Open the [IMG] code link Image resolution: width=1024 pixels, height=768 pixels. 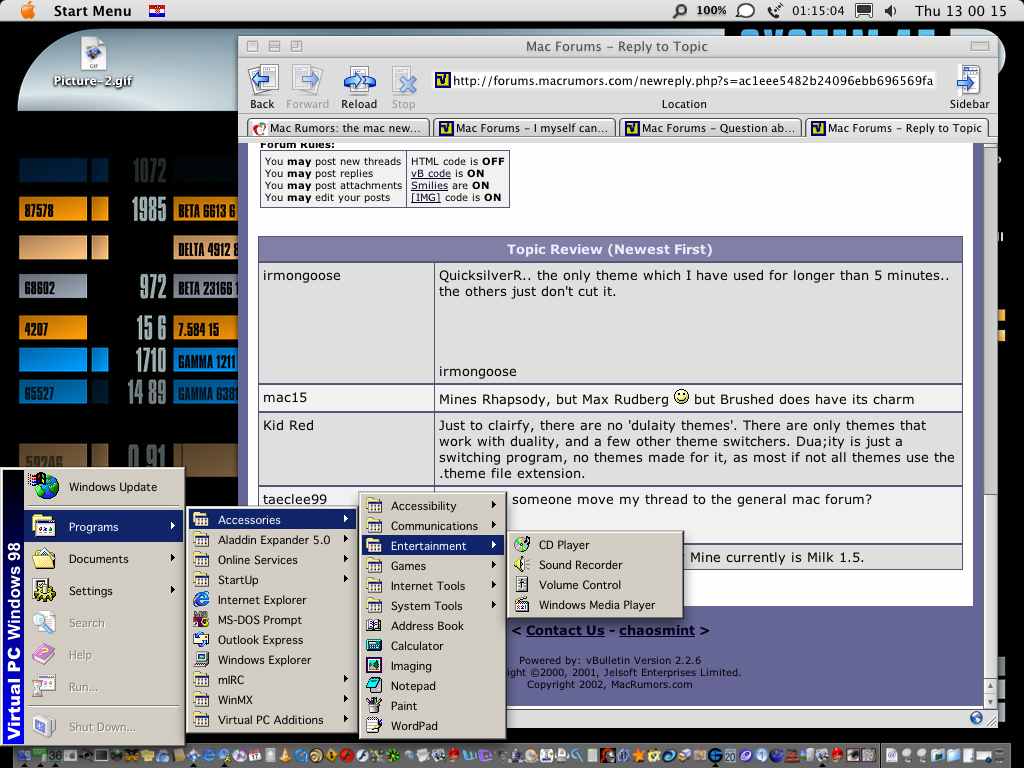(426, 197)
